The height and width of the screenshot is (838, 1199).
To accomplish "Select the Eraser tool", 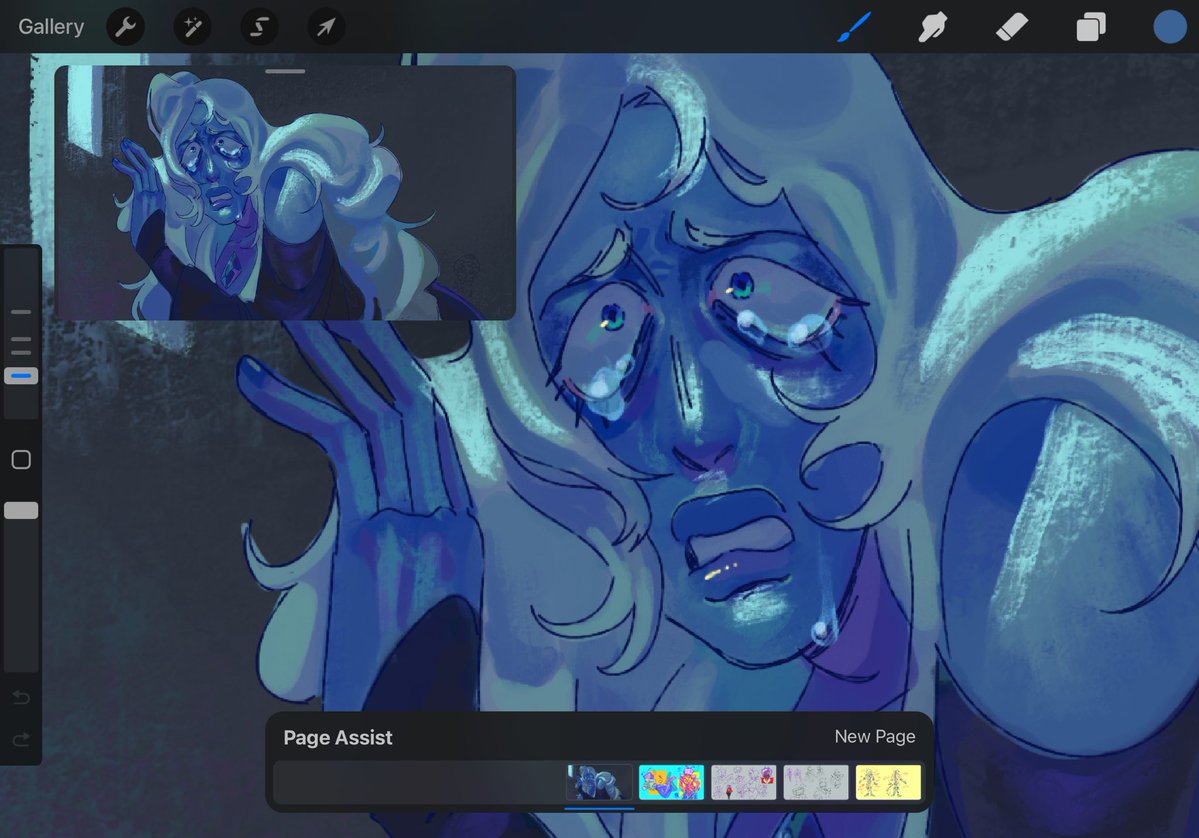I will [x=1012, y=28].
